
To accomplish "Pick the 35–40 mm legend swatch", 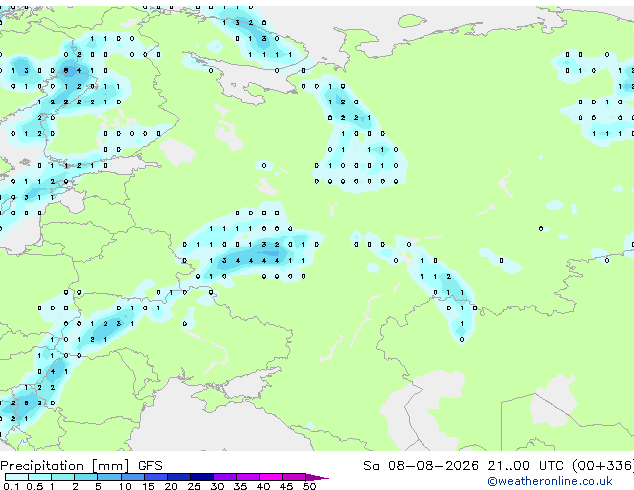I will 248,477.
